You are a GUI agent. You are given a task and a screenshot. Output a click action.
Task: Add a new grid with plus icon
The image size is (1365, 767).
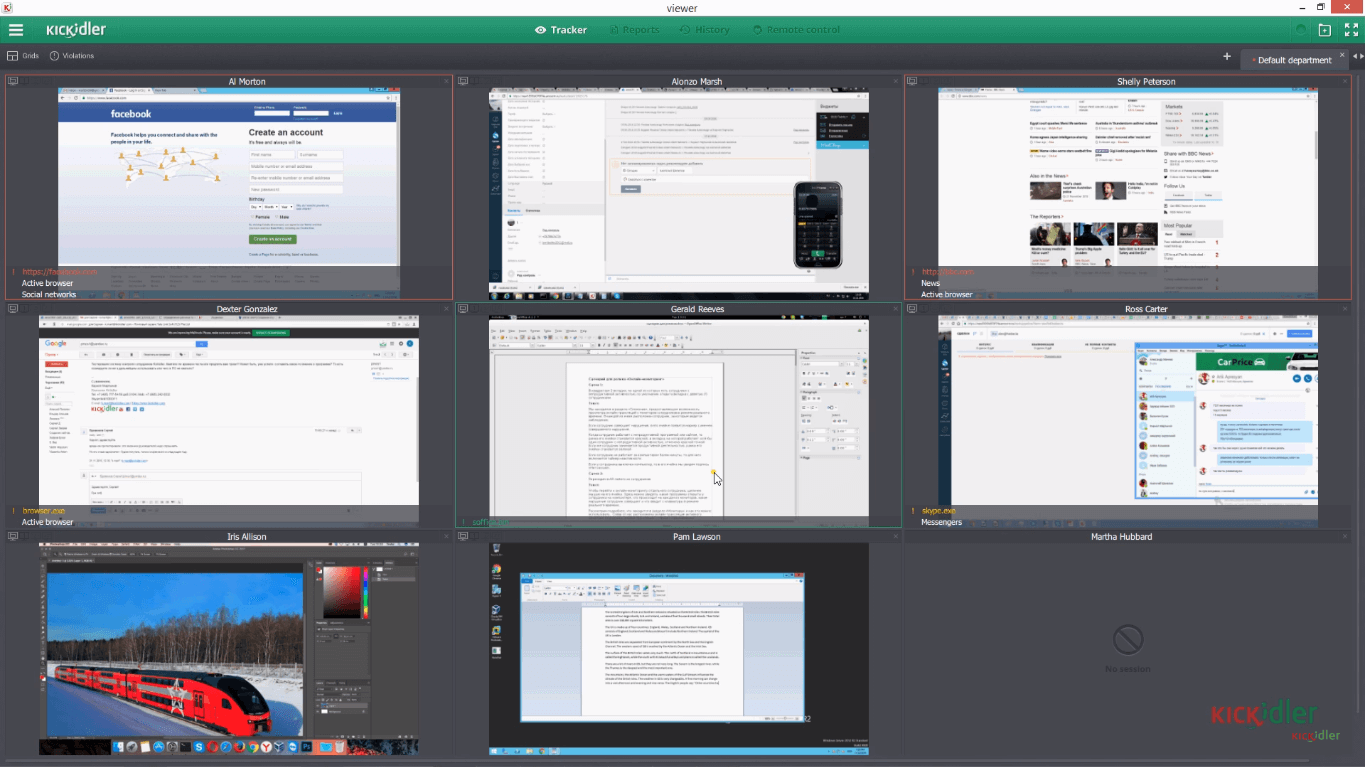(x=1227, y=57)
